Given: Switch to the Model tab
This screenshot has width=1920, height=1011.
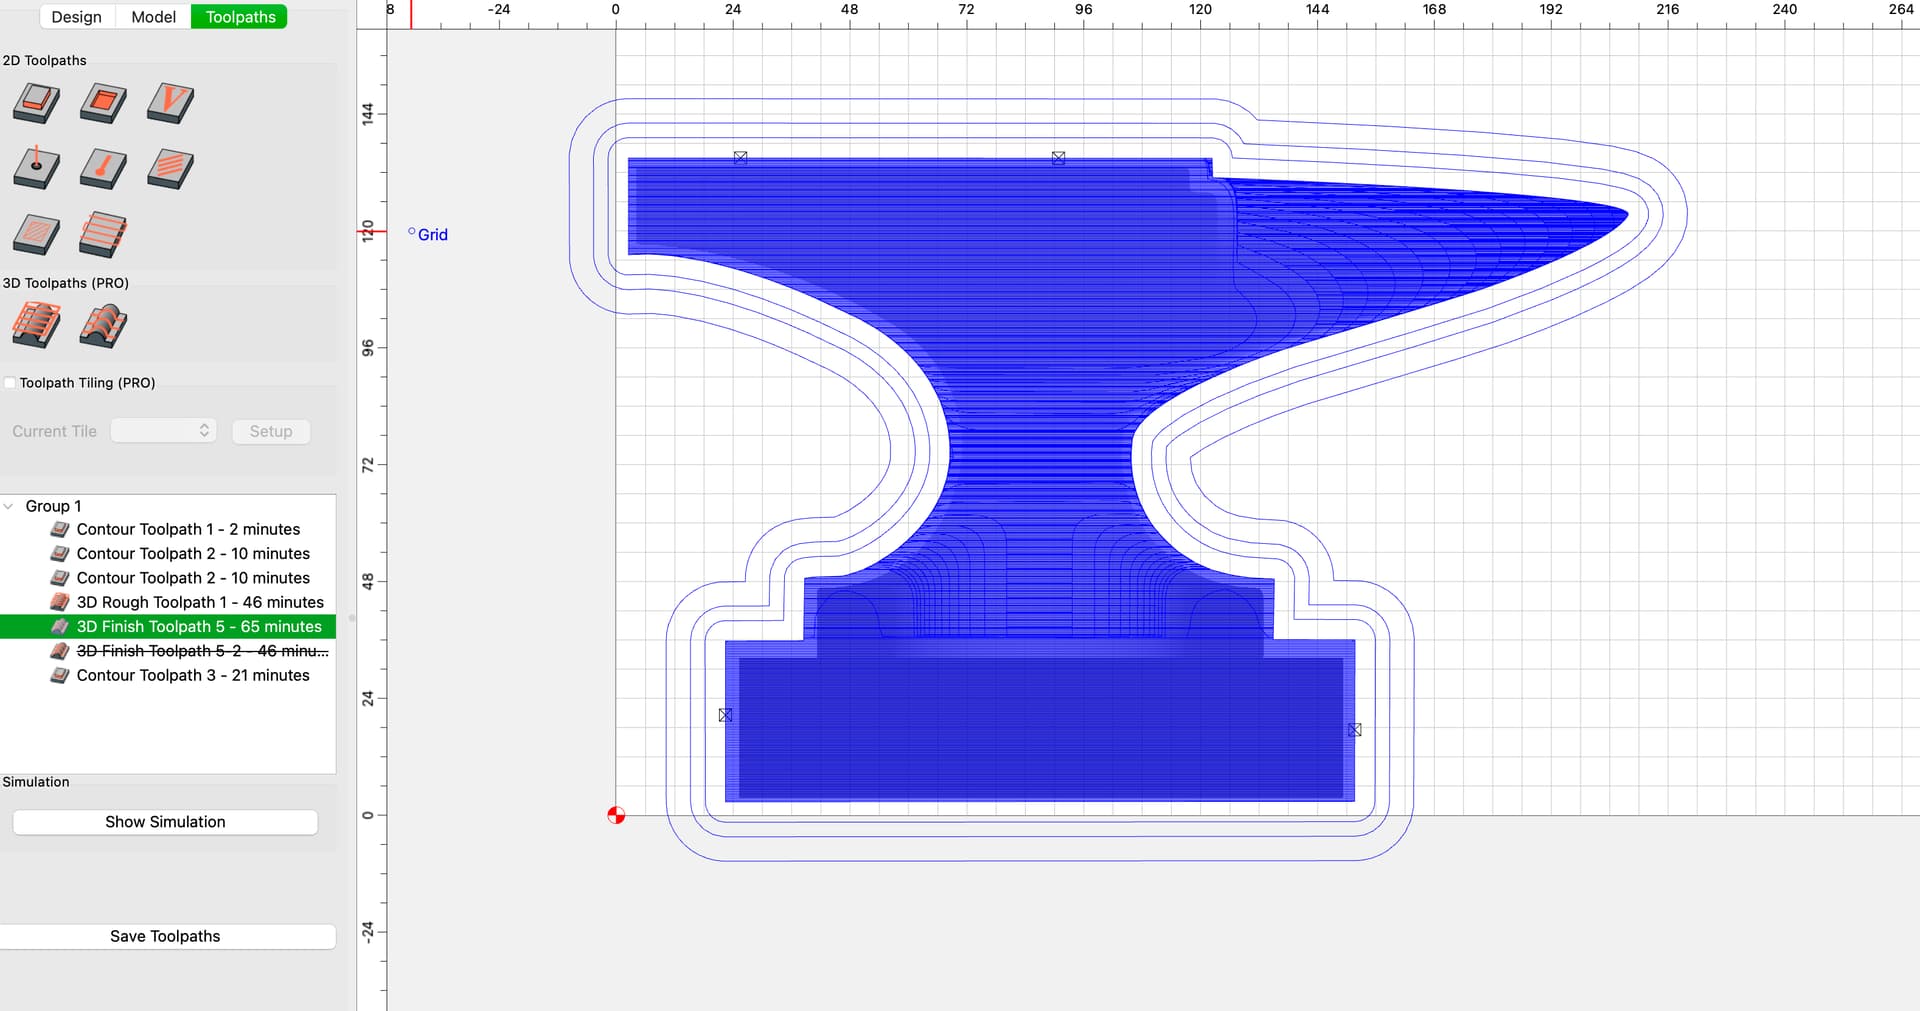Looking at the screenshot, I should click(x=153, y=17).
